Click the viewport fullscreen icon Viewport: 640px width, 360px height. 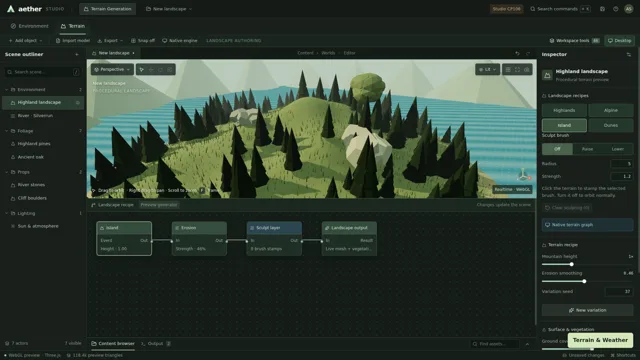point(518,69)
